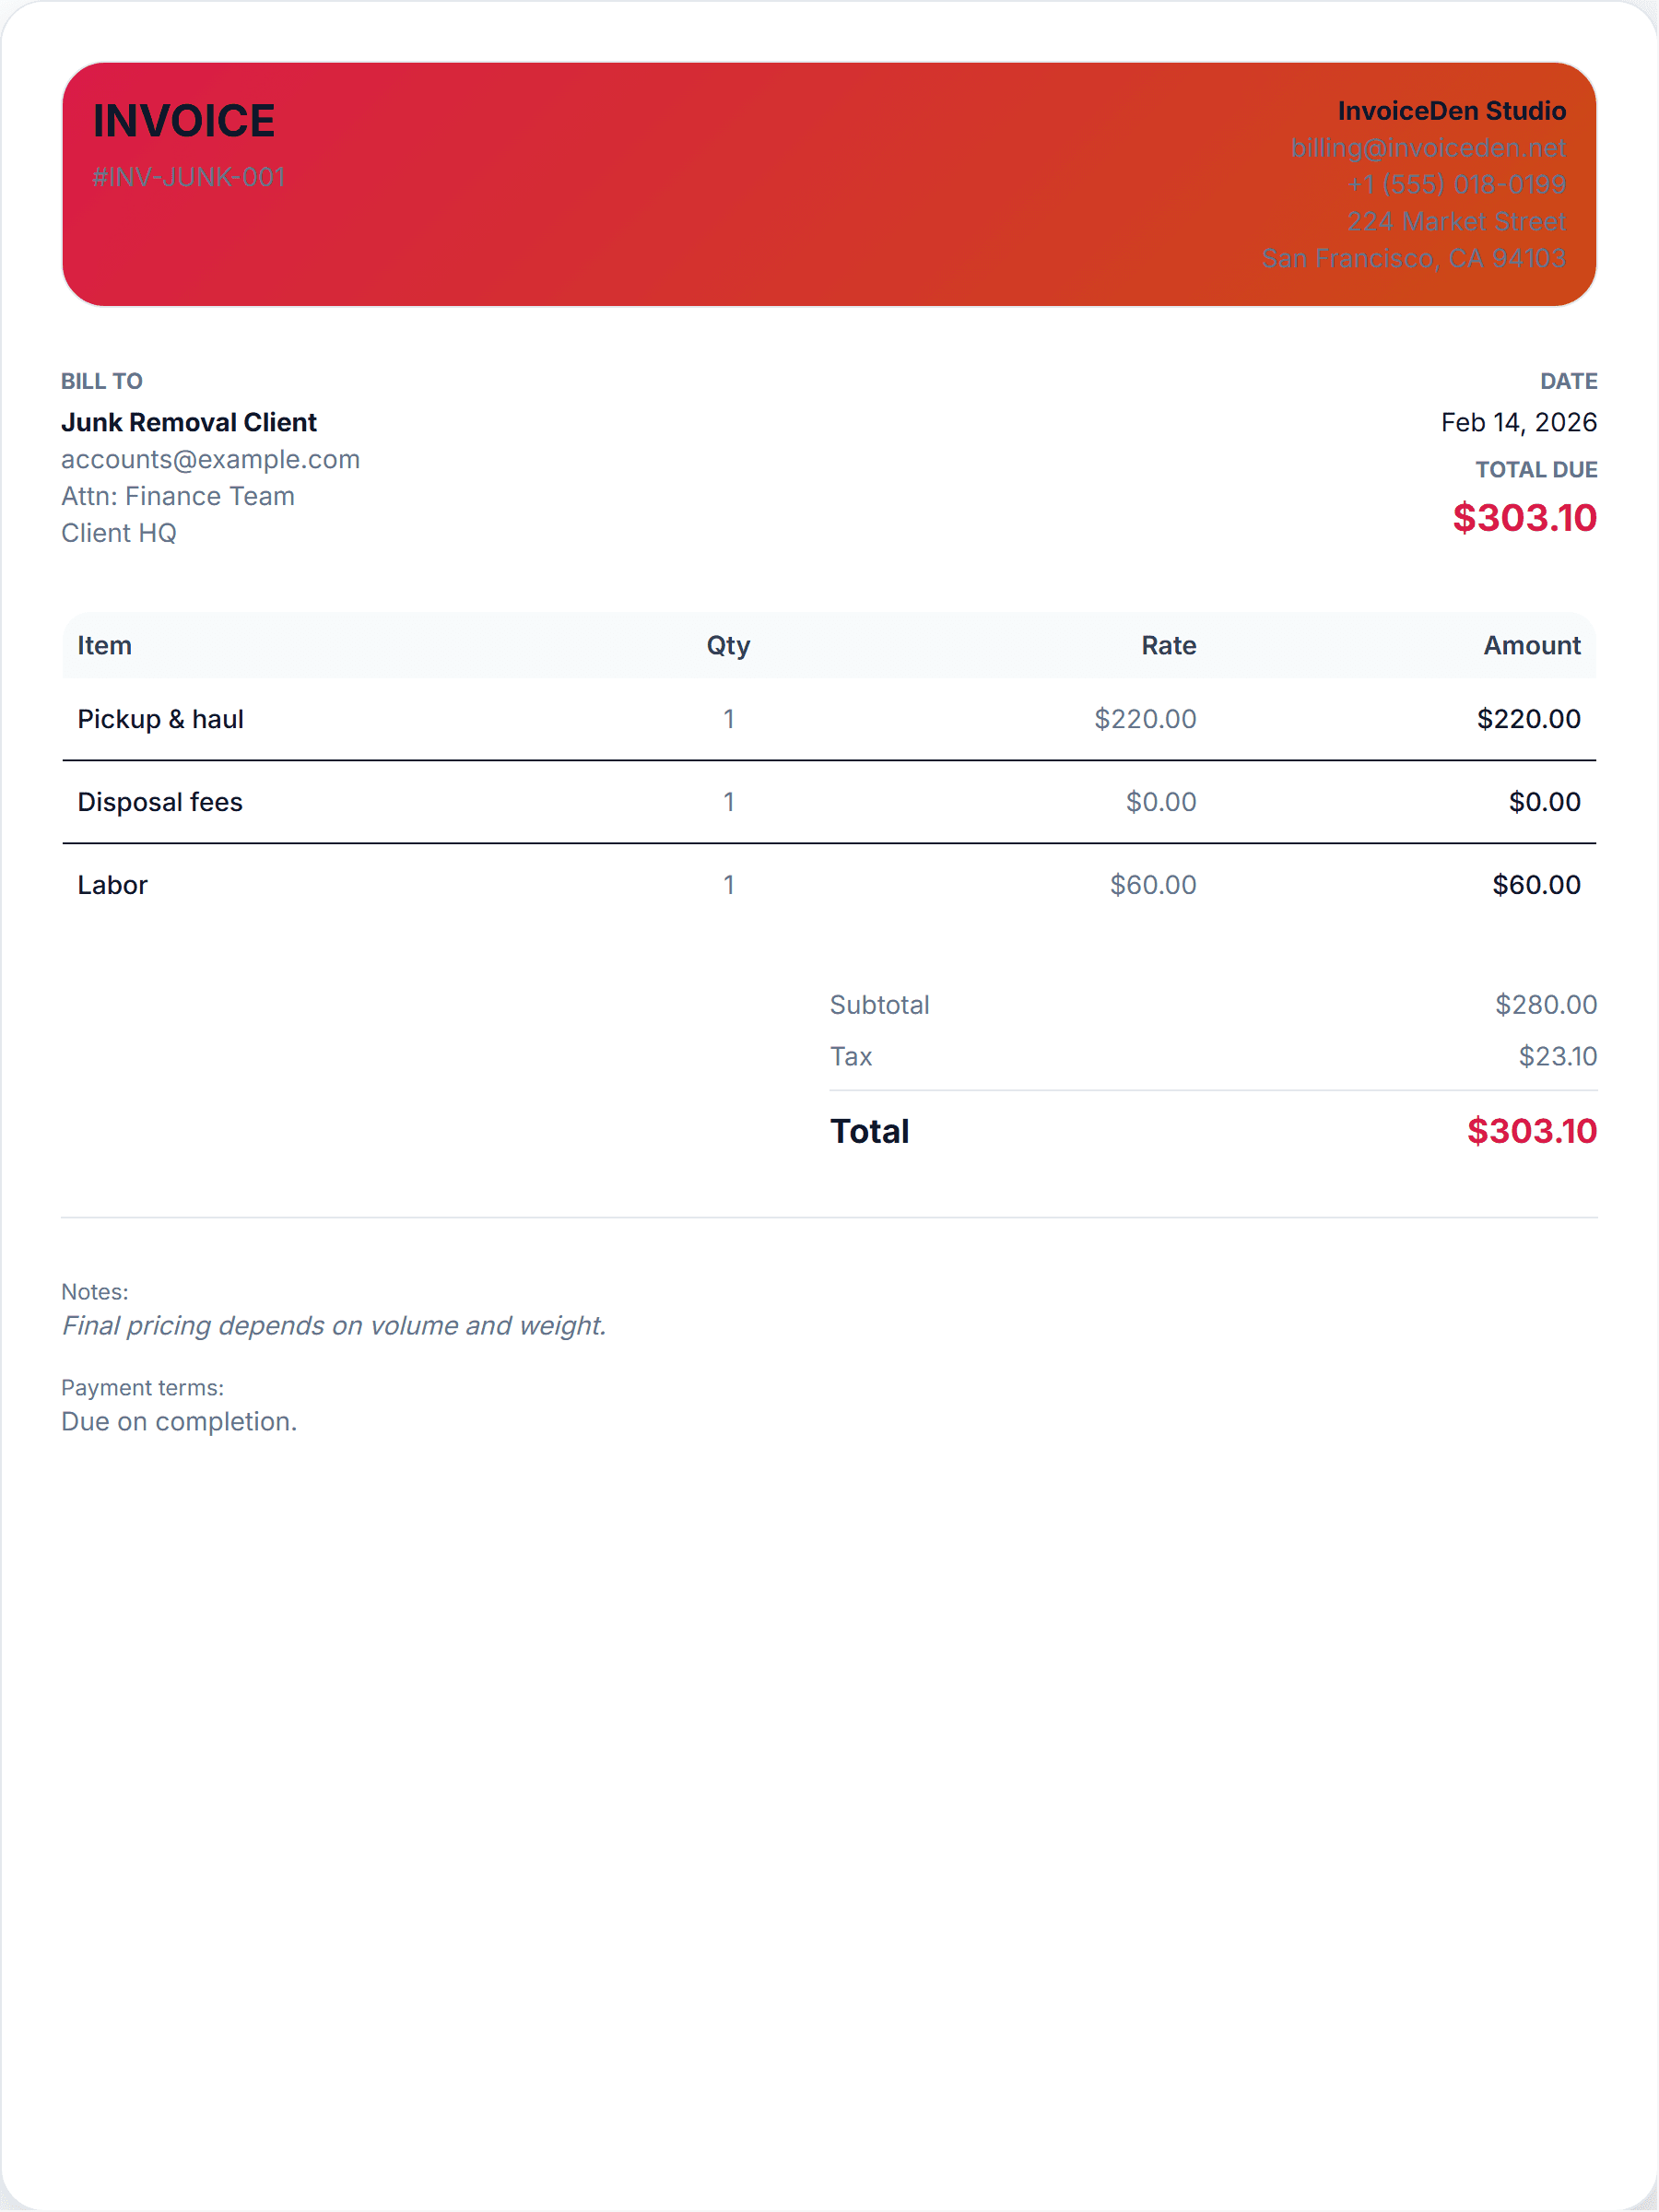Click the Item column header
Image resolution: width=1659 pixels, height=2212 pixels.
[105, 645]
